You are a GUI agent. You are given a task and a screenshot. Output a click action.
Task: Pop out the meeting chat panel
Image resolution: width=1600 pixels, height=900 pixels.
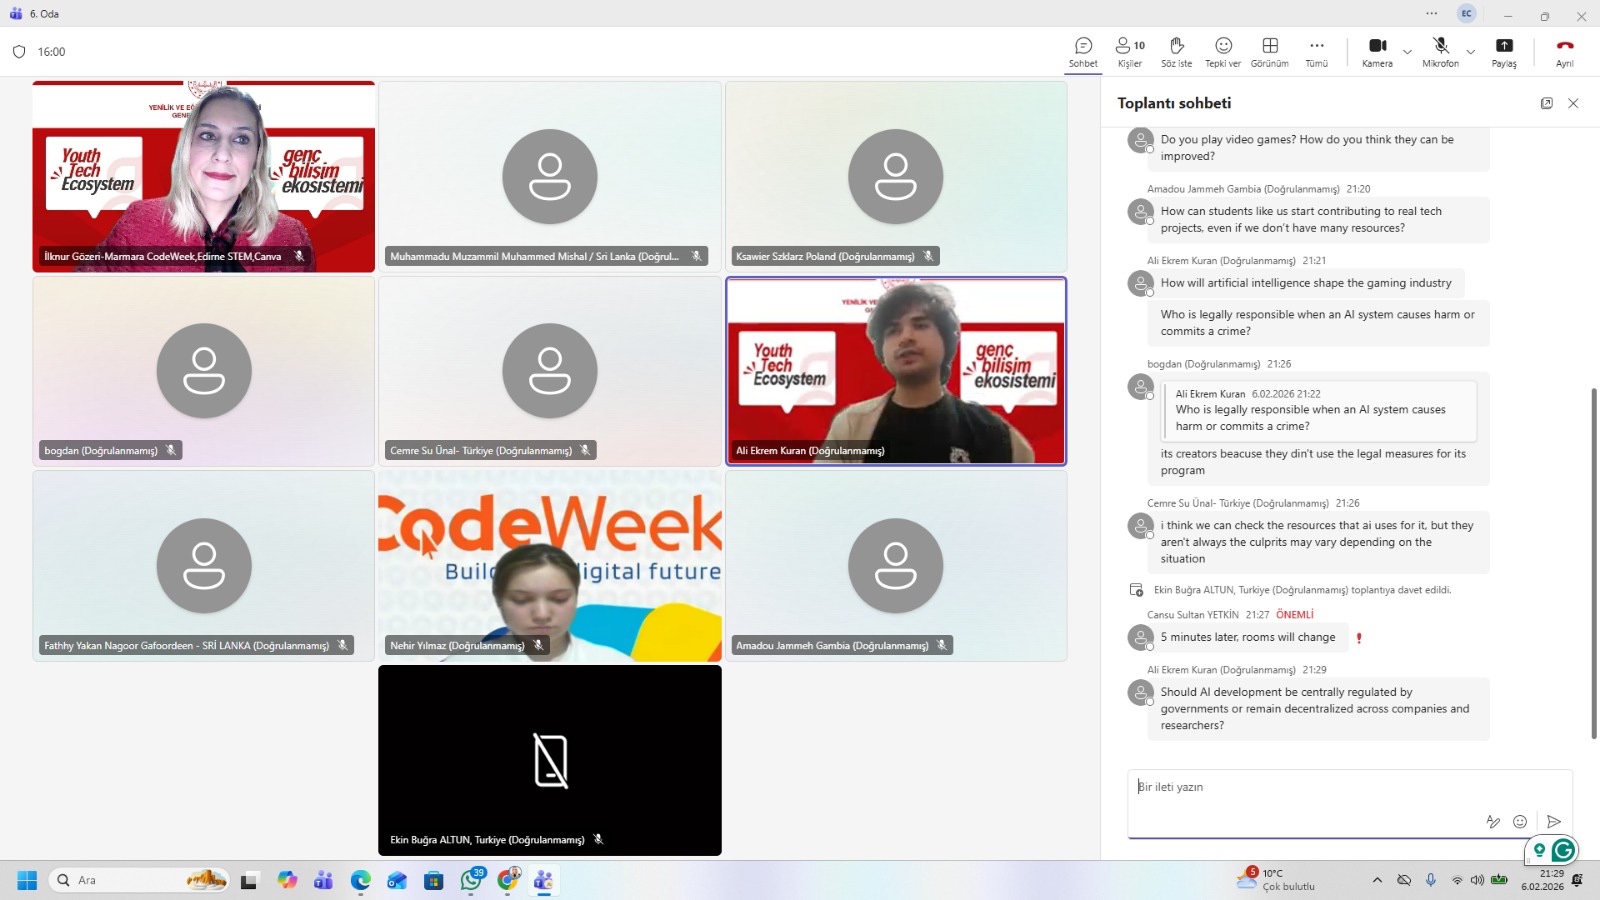1547,103
